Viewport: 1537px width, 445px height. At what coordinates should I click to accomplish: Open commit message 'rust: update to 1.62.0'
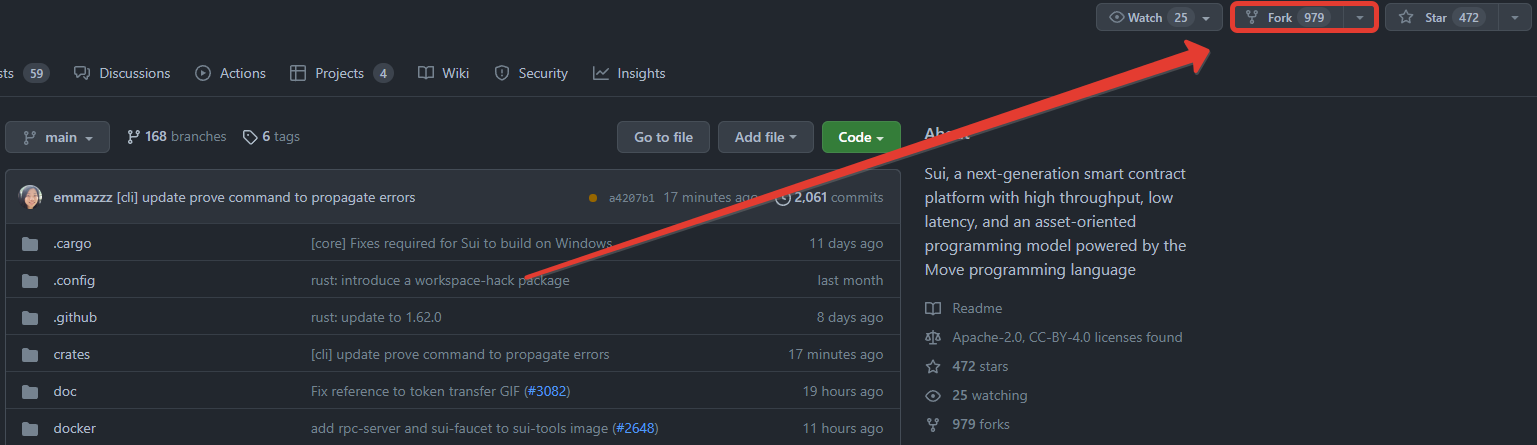coord(376,317)
